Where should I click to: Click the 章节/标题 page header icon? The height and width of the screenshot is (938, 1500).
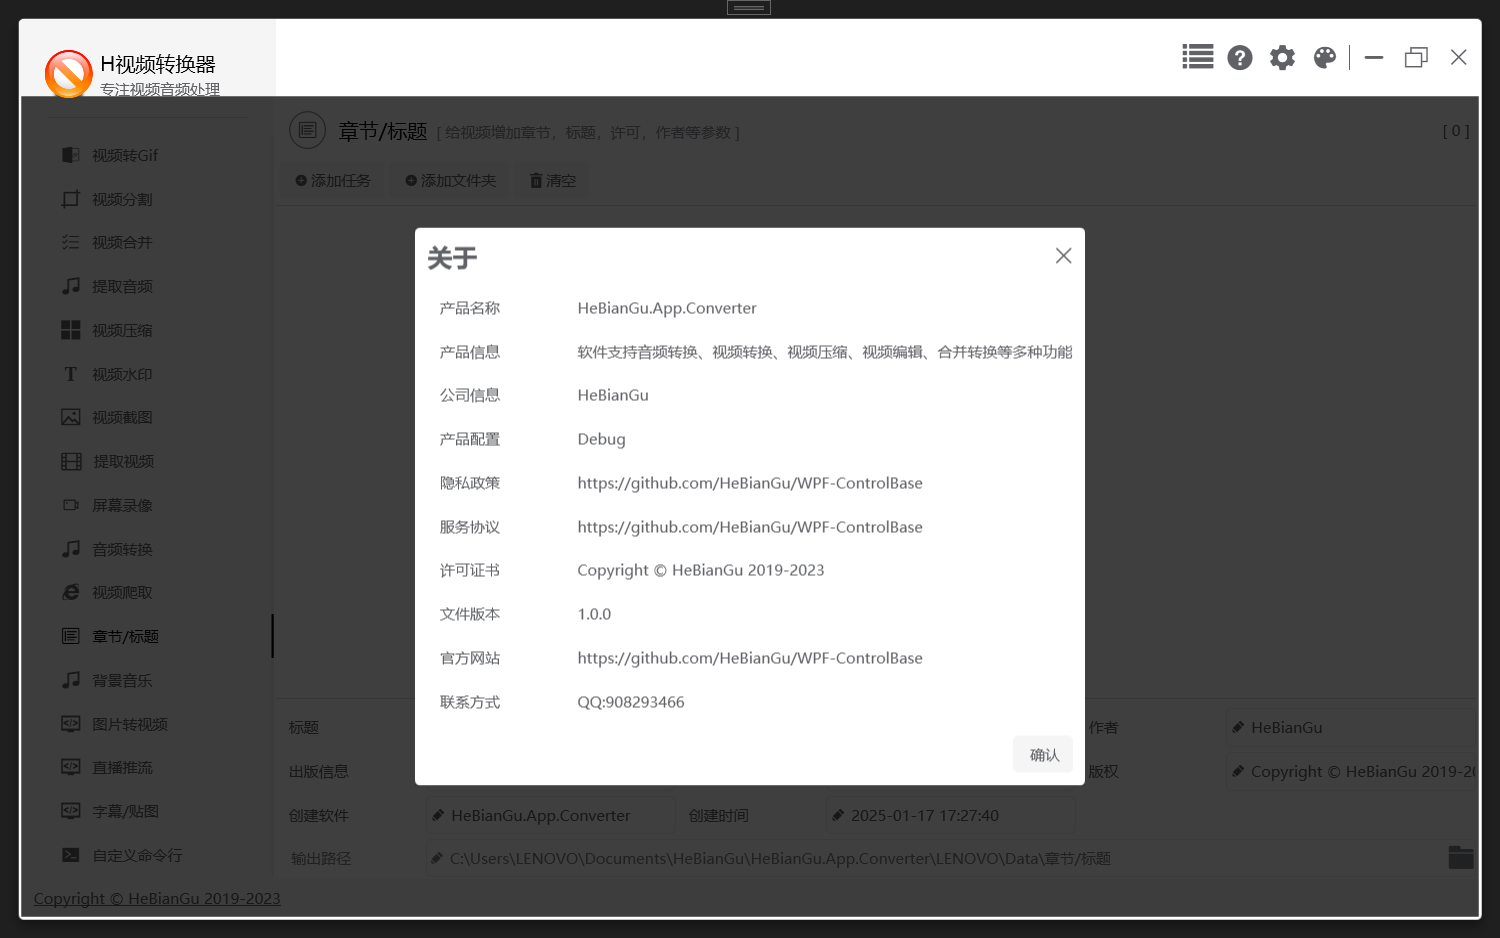307,130
